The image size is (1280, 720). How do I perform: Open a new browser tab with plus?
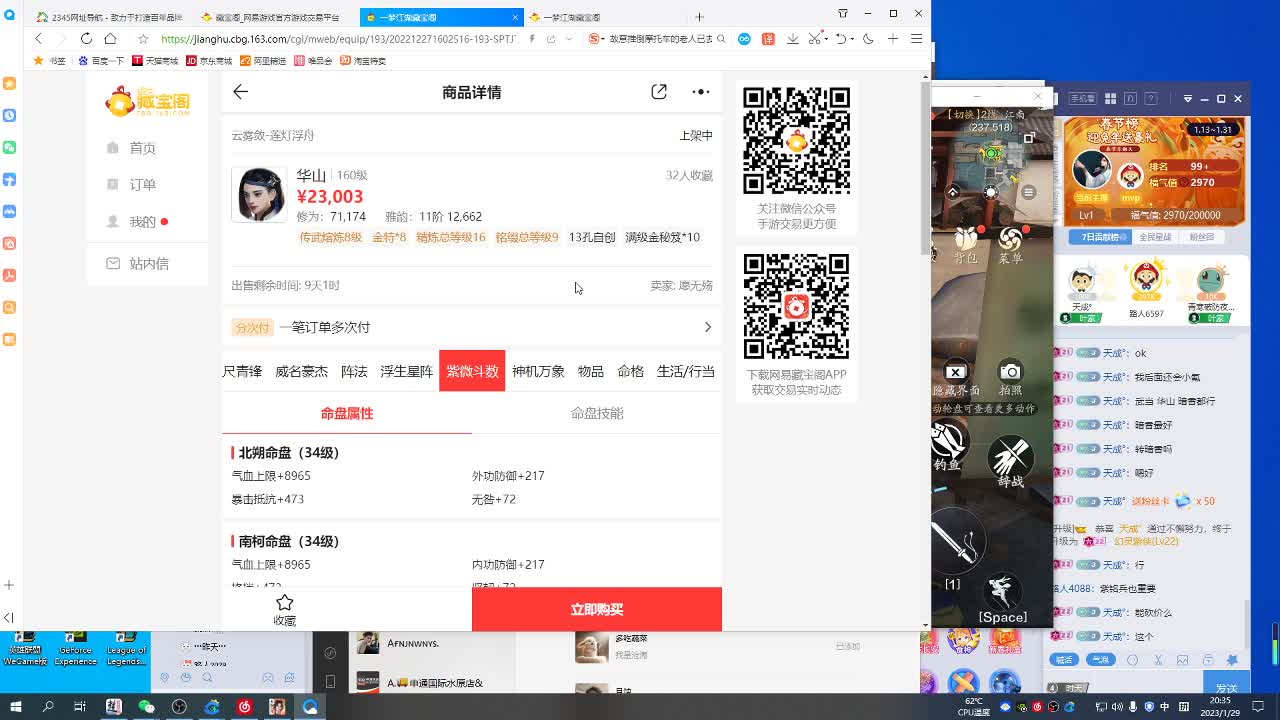click(x=699, y=17)
